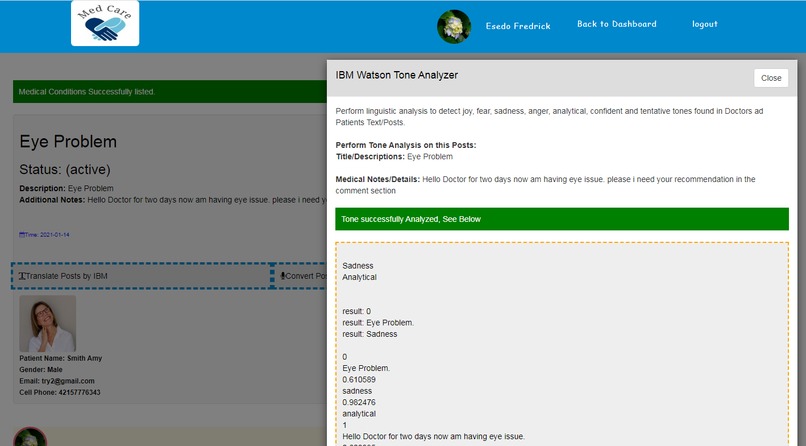Viewport: 806px width, 446px height.
Task: Click the Patient Name: Smith Amy text
Action: click(61, 358)
